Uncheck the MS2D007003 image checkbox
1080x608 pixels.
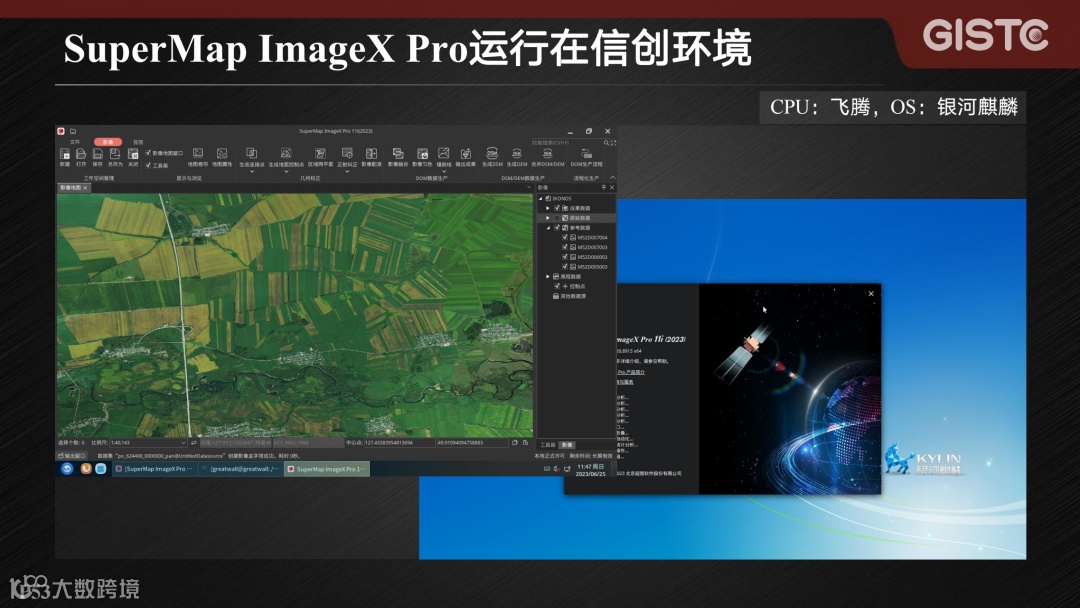[565, 247]
